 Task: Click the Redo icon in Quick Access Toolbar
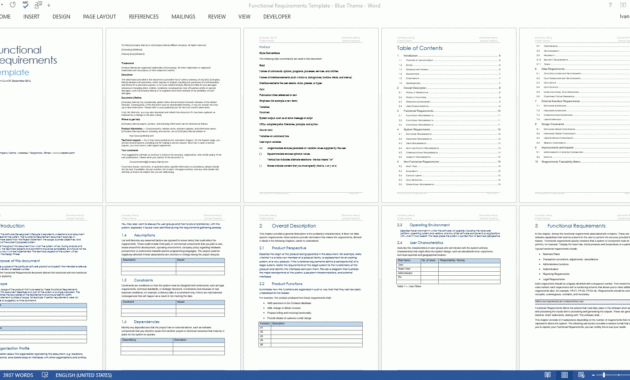pos(13,5)
